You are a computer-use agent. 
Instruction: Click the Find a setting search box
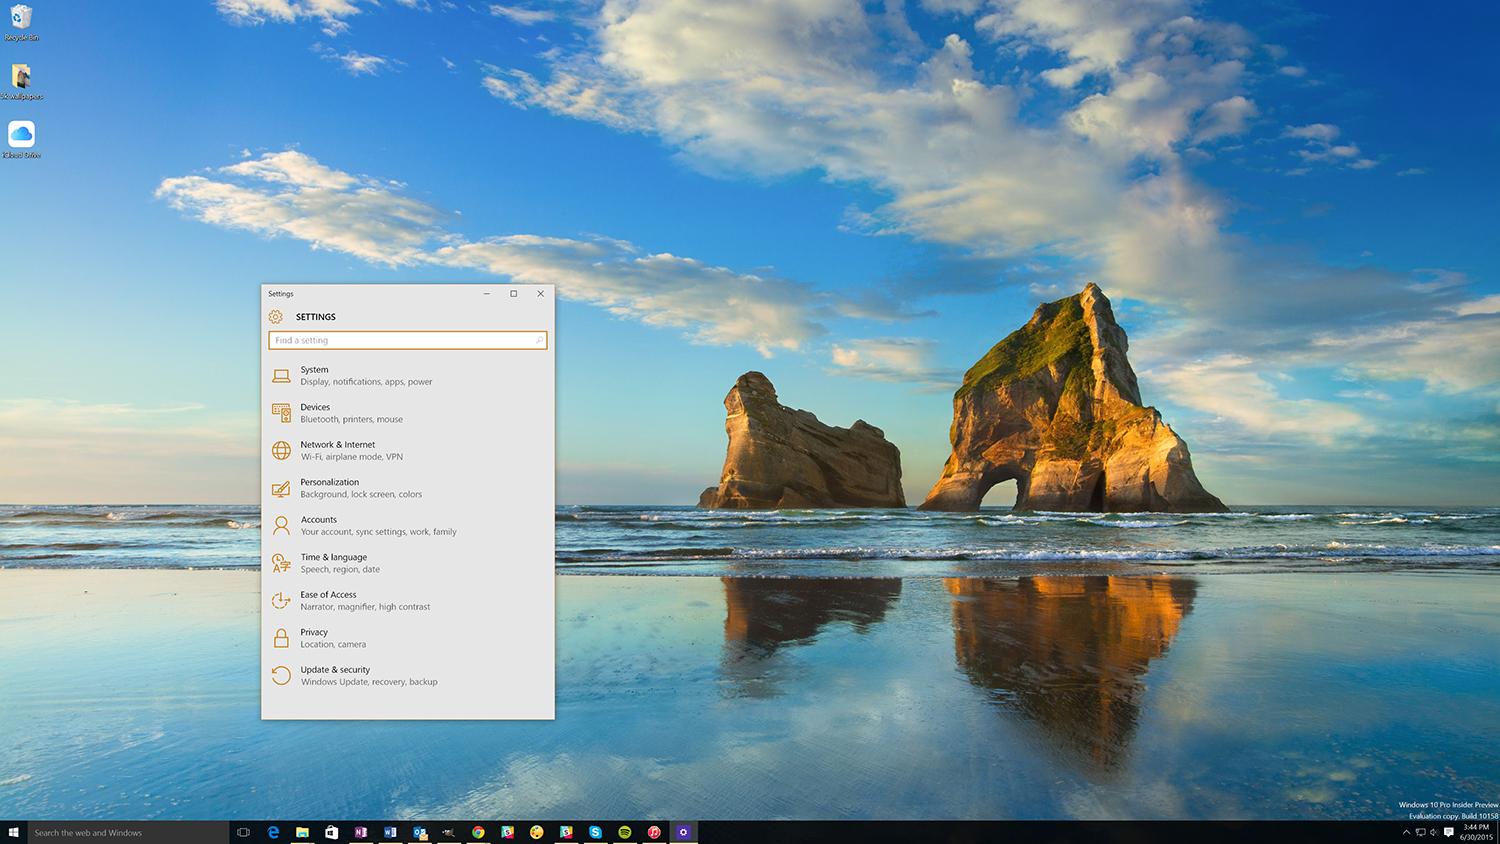click(x=408, y=340)
